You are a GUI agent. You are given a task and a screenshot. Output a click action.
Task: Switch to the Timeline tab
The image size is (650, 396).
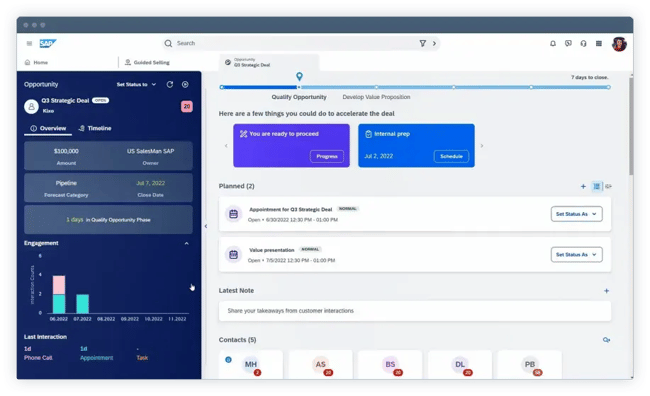pos(95,129)
